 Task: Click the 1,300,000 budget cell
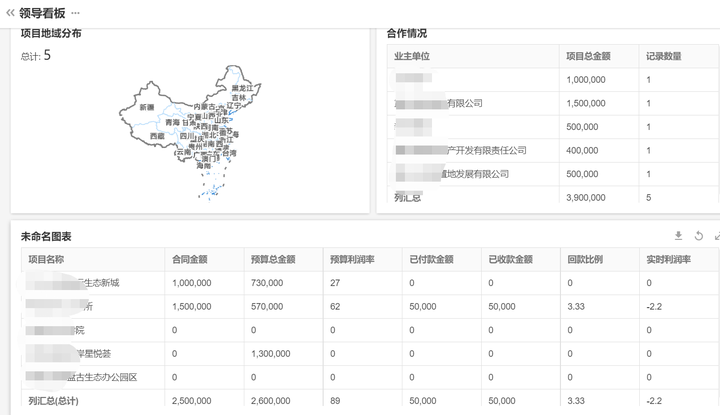(x=270, y=353)
